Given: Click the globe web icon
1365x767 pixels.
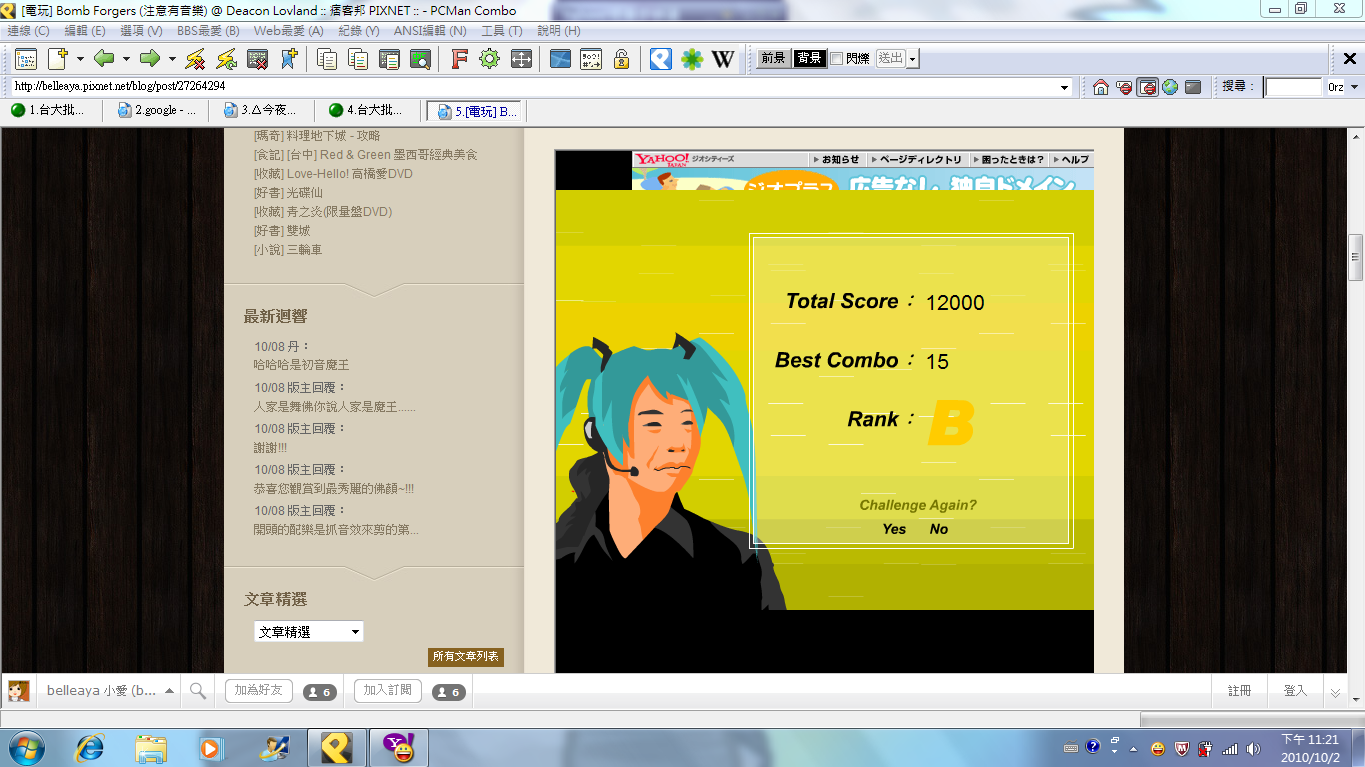Looking at the screenshot, I should [x=1170, y=87].
